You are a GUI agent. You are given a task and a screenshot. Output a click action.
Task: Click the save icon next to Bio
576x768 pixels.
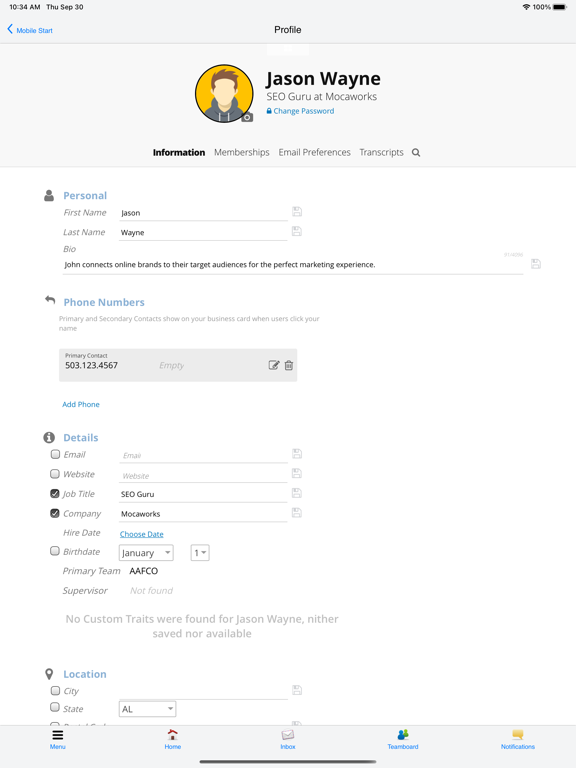536,264
